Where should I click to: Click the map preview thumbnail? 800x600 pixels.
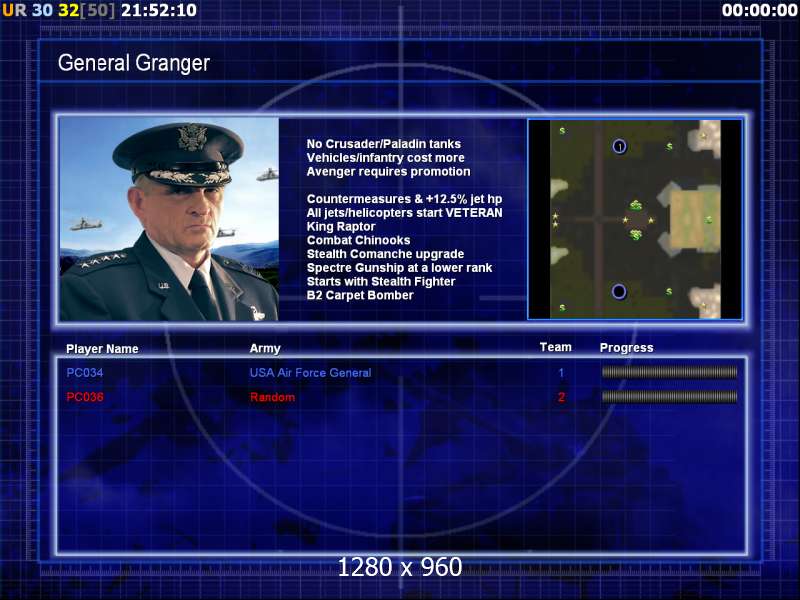tap(635, 219)
